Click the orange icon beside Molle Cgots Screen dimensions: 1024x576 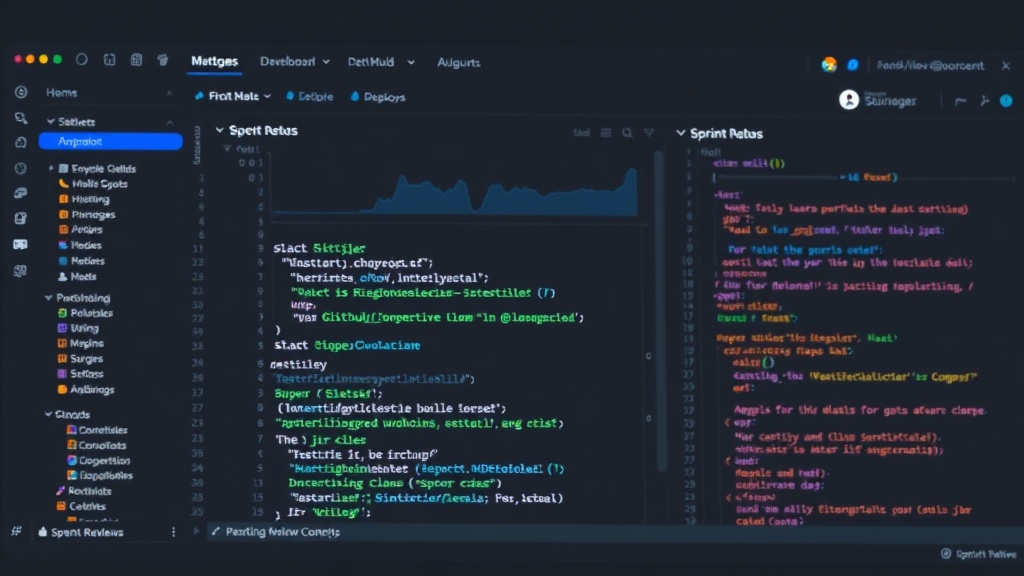click(63, 184)
